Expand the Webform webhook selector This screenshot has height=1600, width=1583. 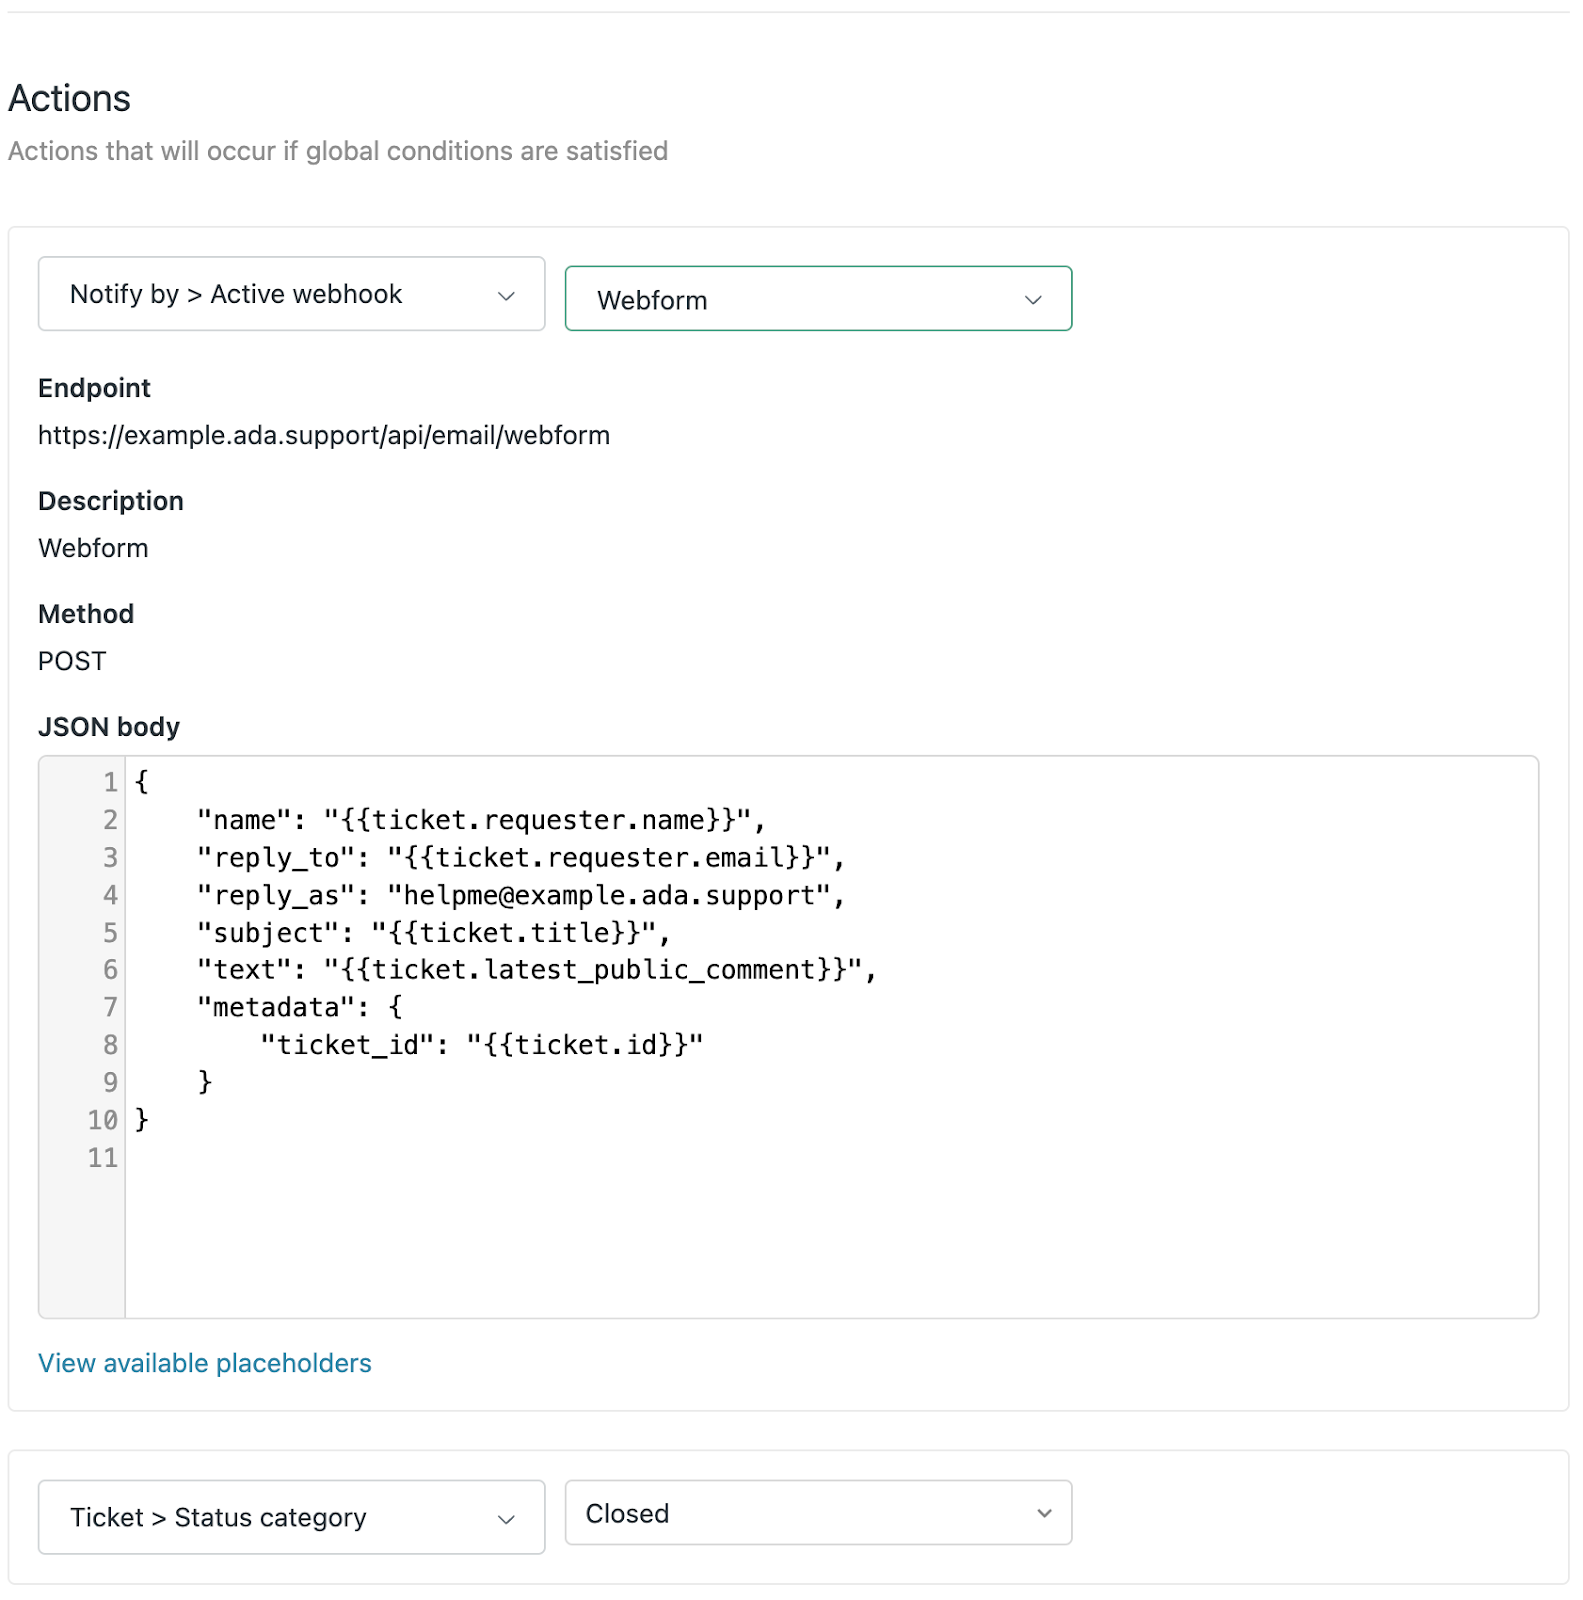817,299
